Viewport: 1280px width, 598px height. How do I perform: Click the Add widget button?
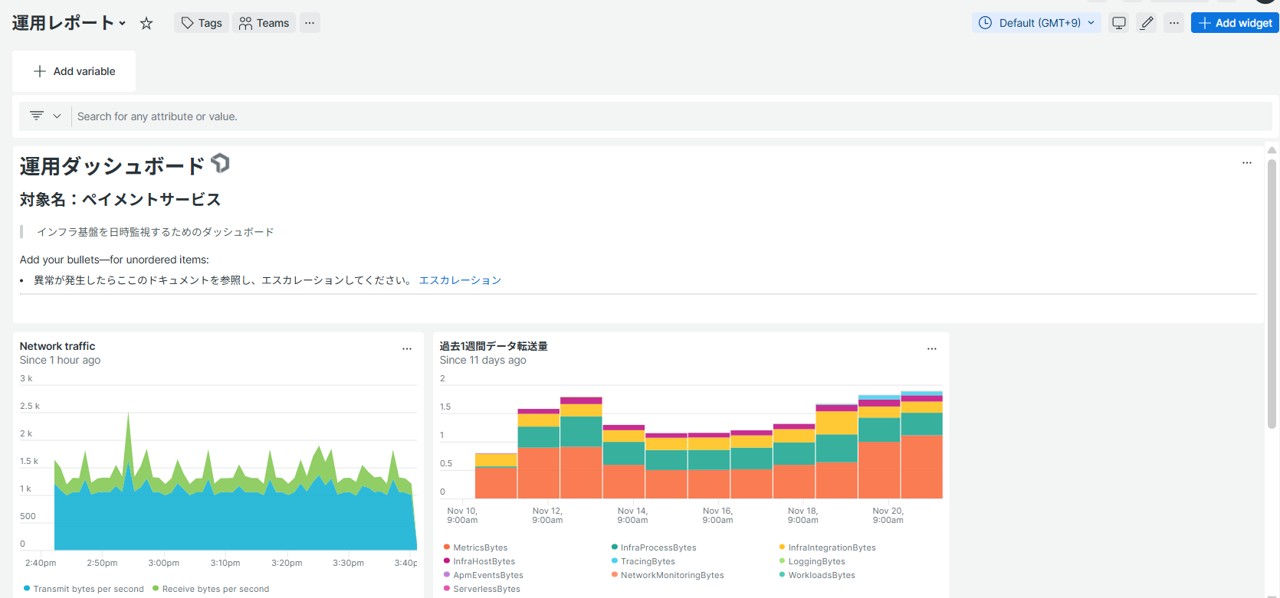1235,23
